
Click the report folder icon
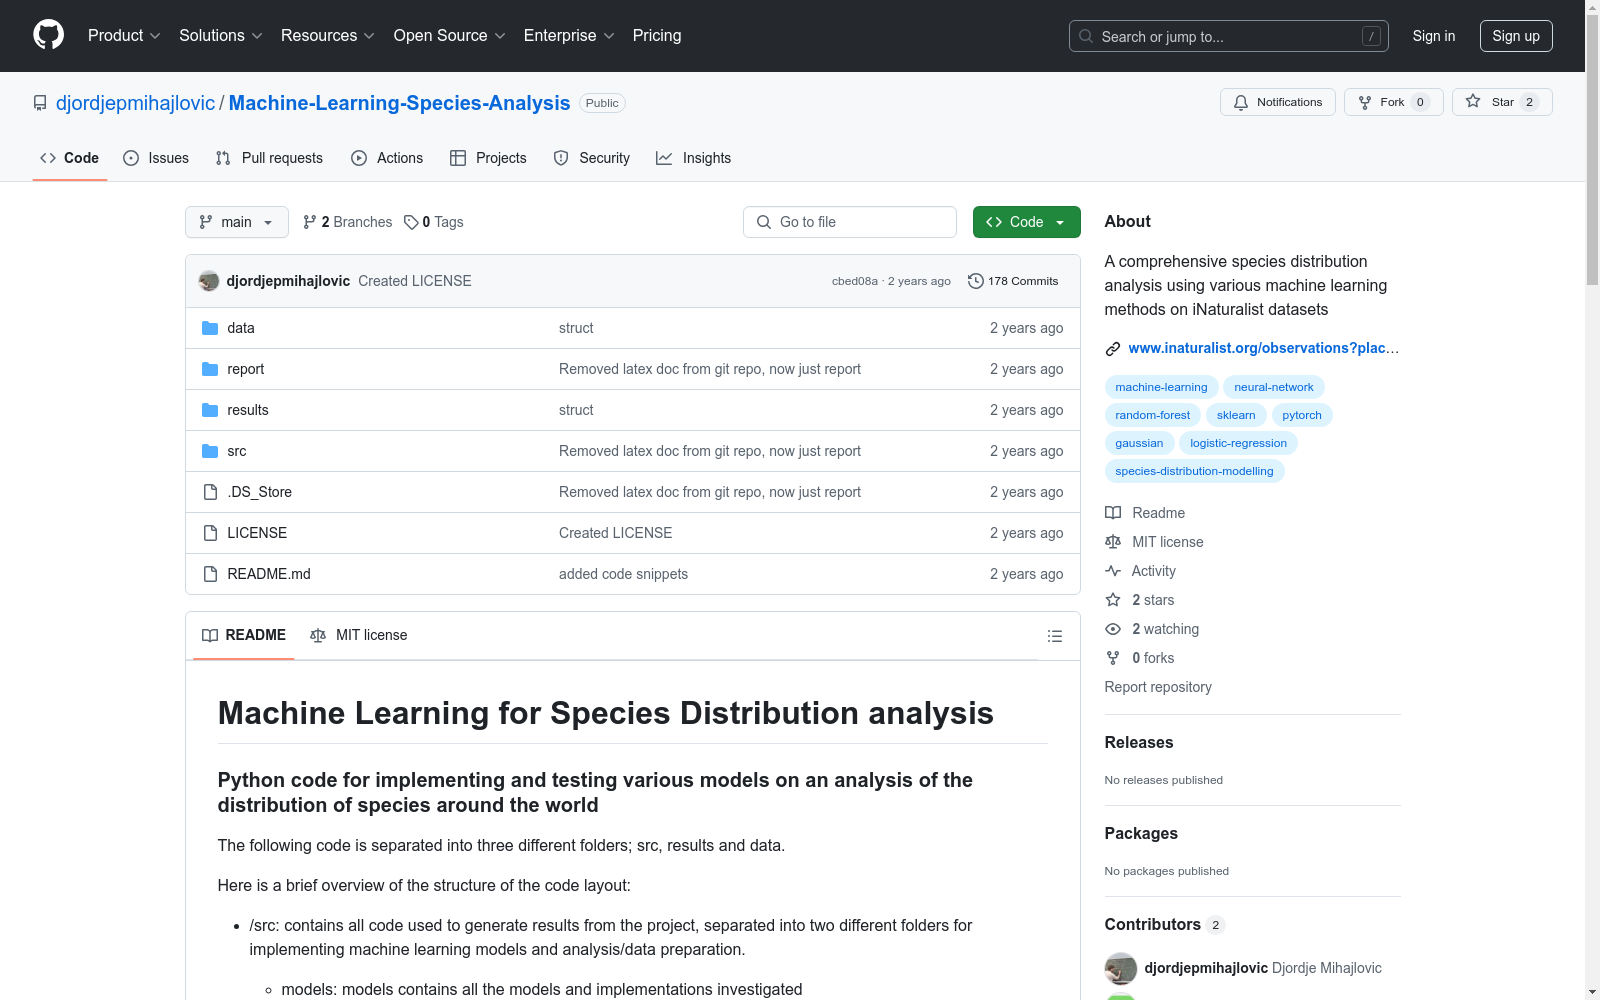pos(210,369)
